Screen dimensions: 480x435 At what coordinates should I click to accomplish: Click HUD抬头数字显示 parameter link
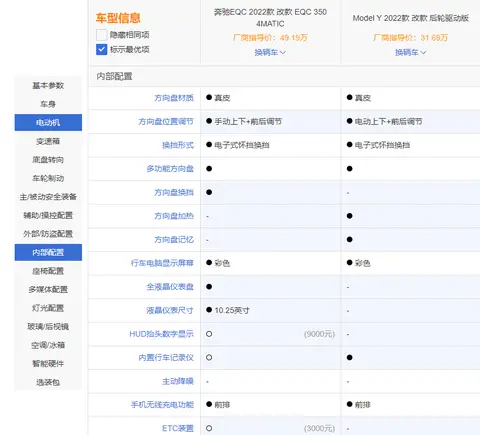[x=161, y=334]
